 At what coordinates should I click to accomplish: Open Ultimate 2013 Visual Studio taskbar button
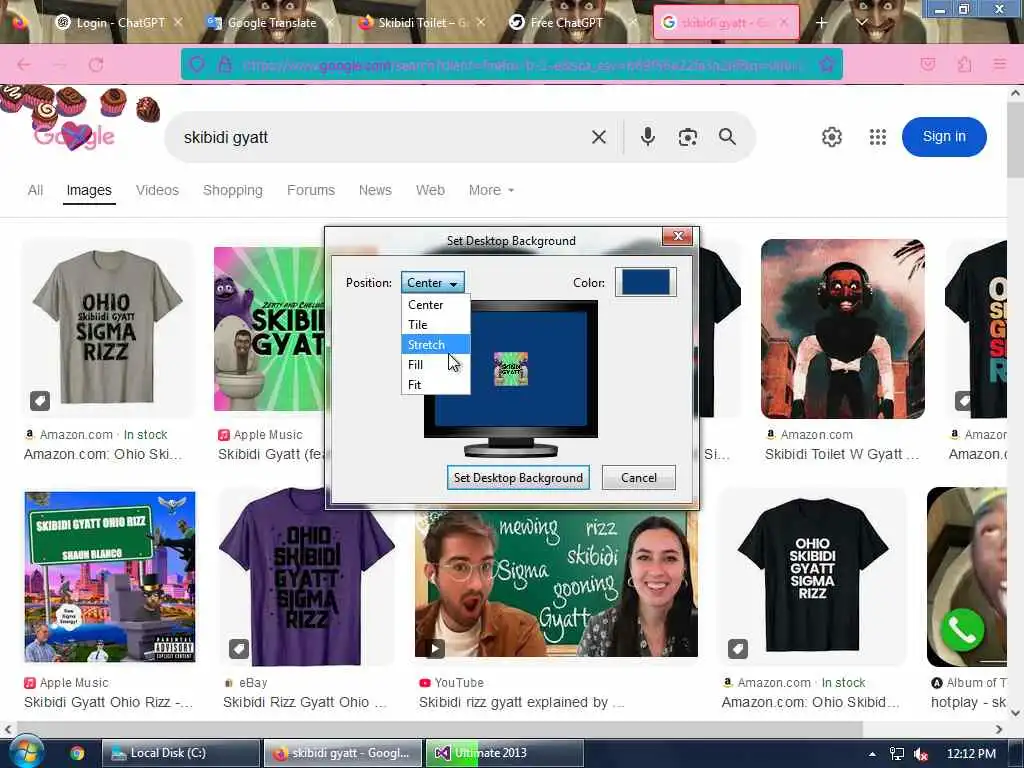tap(505, 753)
